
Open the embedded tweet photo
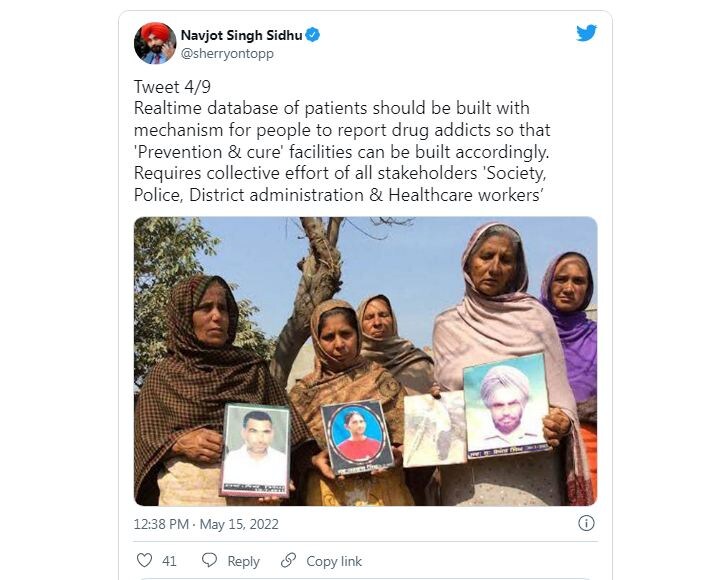point(366,361)
